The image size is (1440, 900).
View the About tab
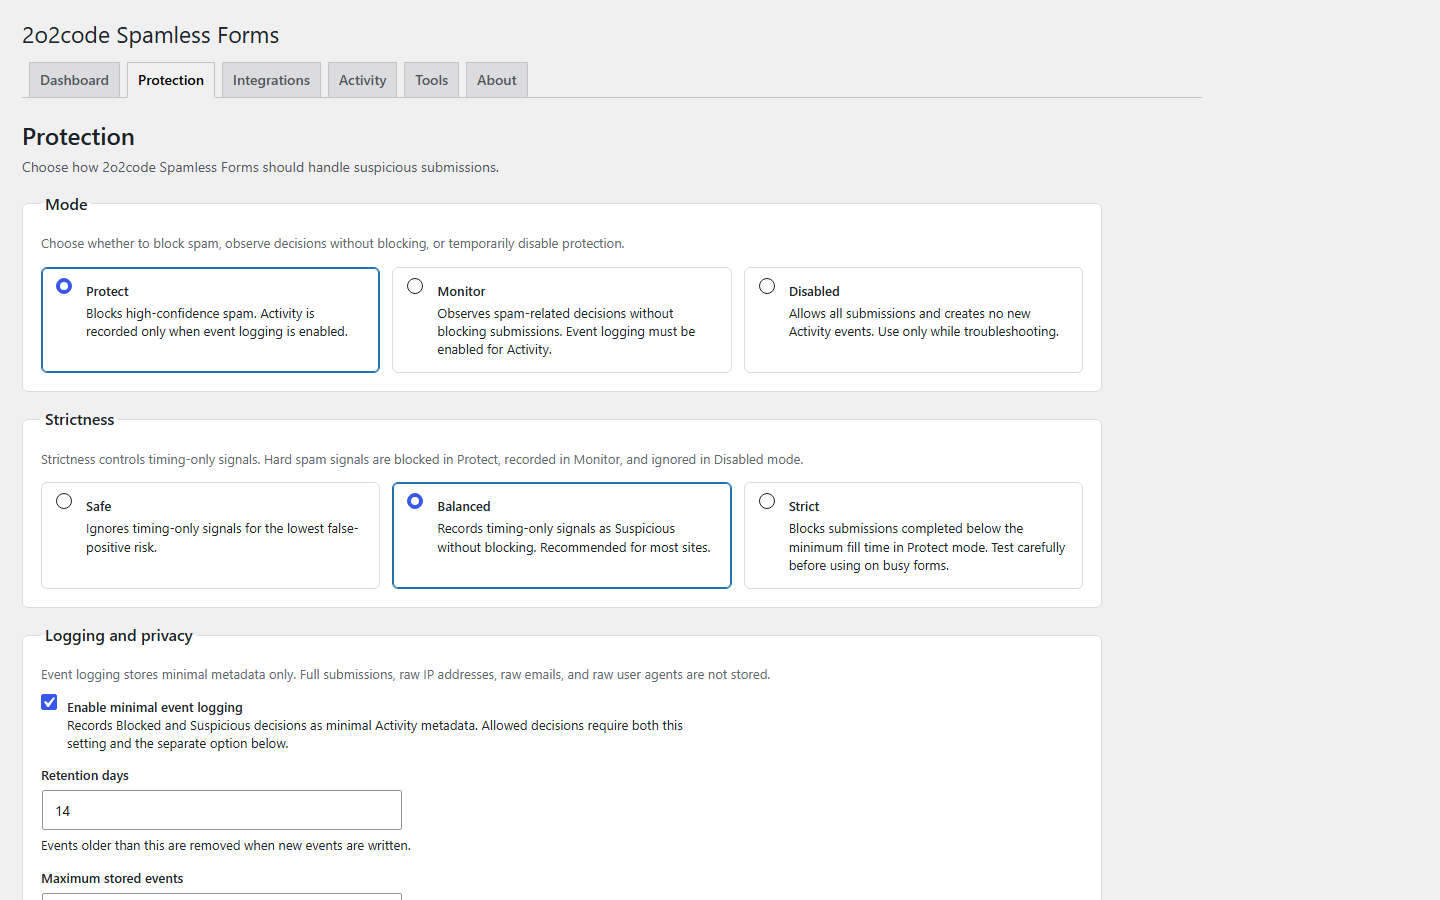tap(497, 80)
